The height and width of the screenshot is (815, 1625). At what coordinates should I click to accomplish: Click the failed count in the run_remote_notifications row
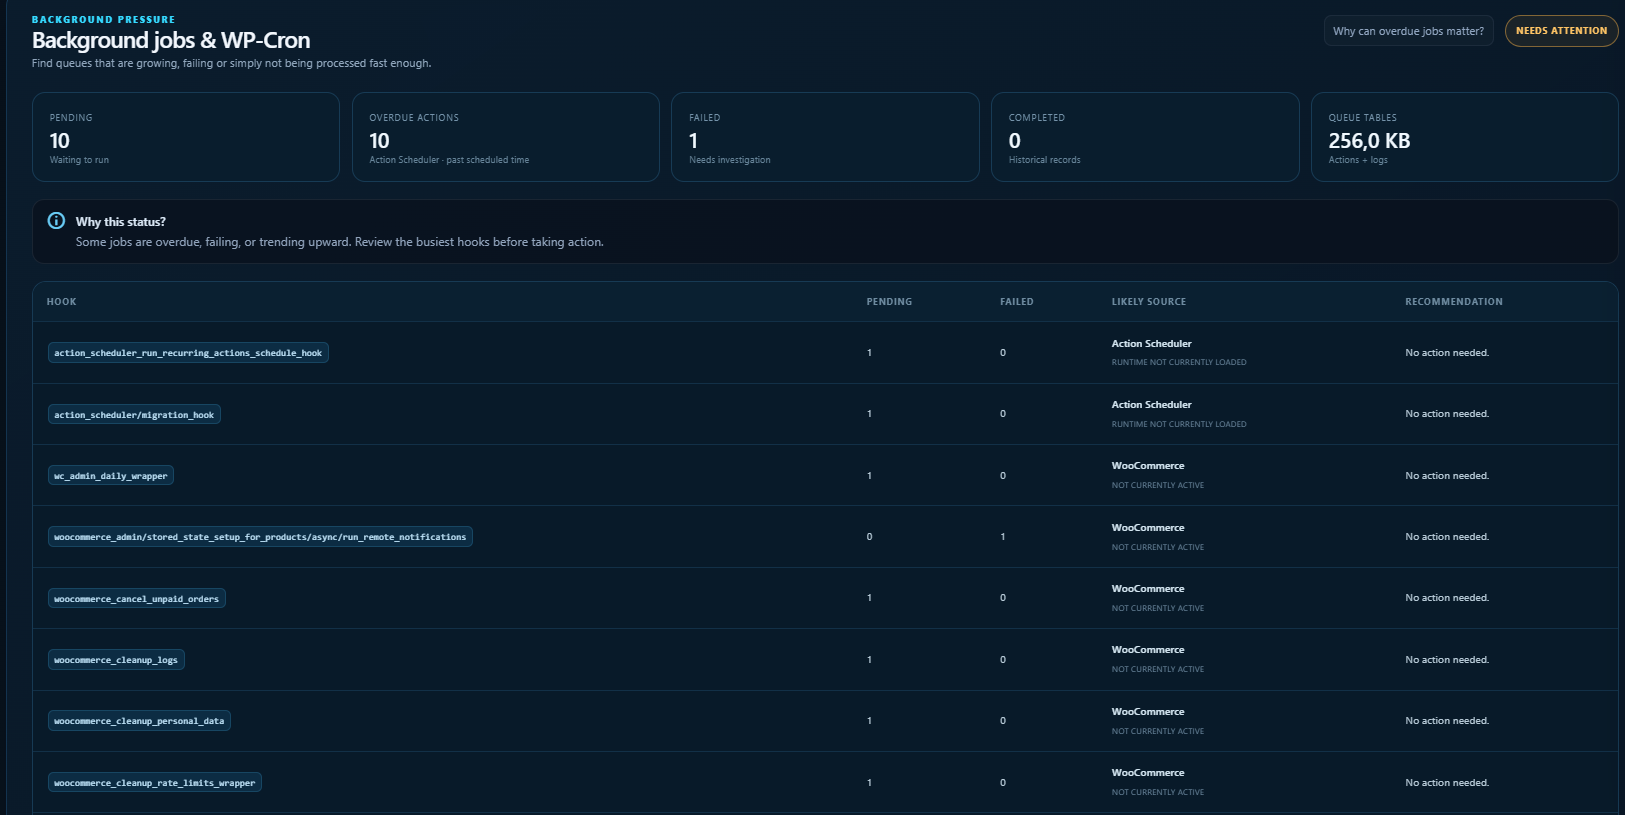pos(1003,537)
